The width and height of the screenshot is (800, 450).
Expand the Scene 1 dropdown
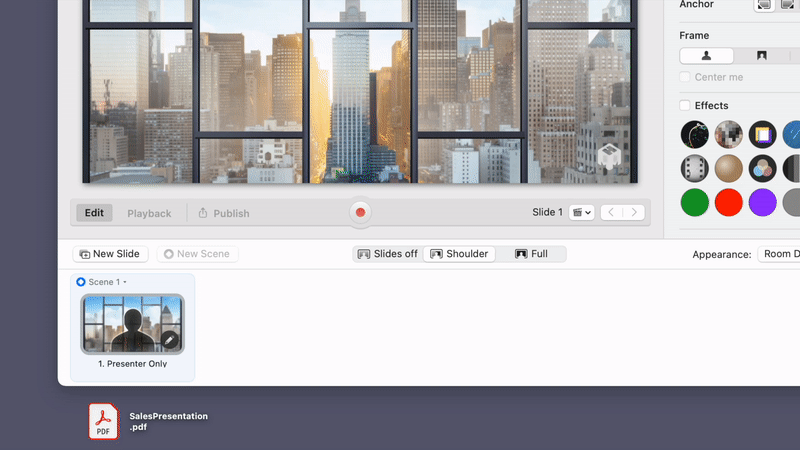coord(124,282)
